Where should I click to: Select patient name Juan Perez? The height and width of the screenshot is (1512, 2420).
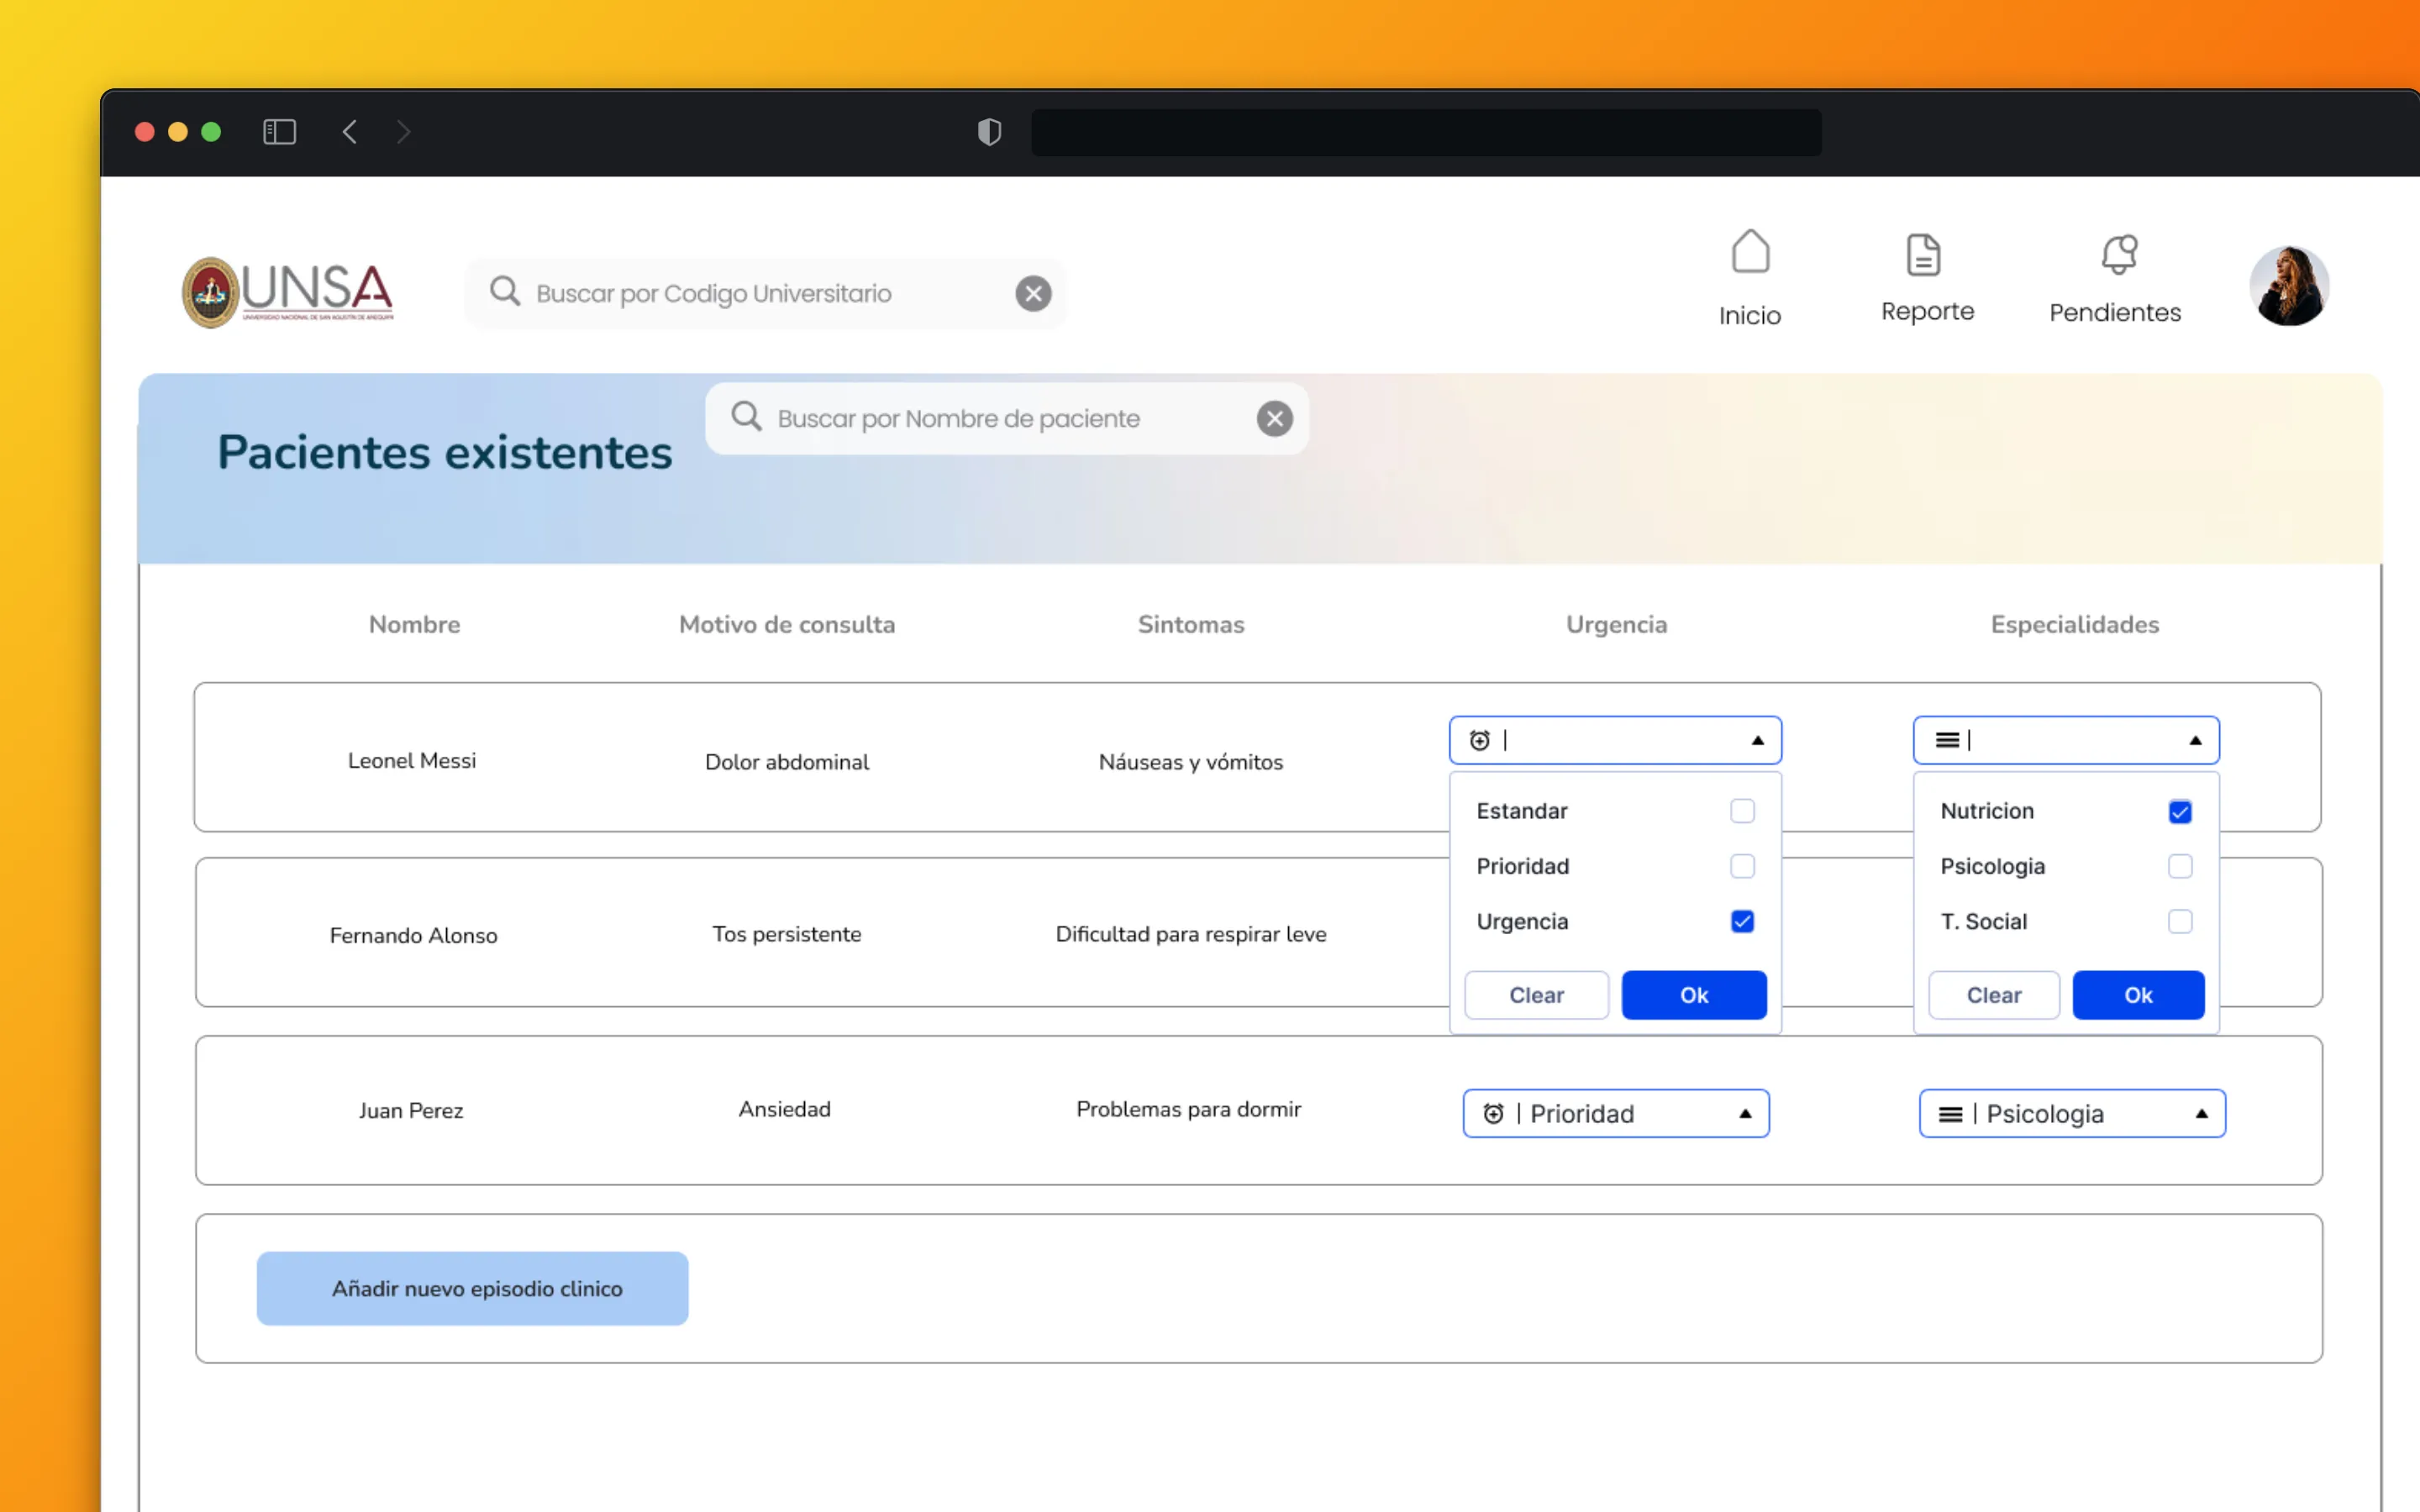[411, 1110]
